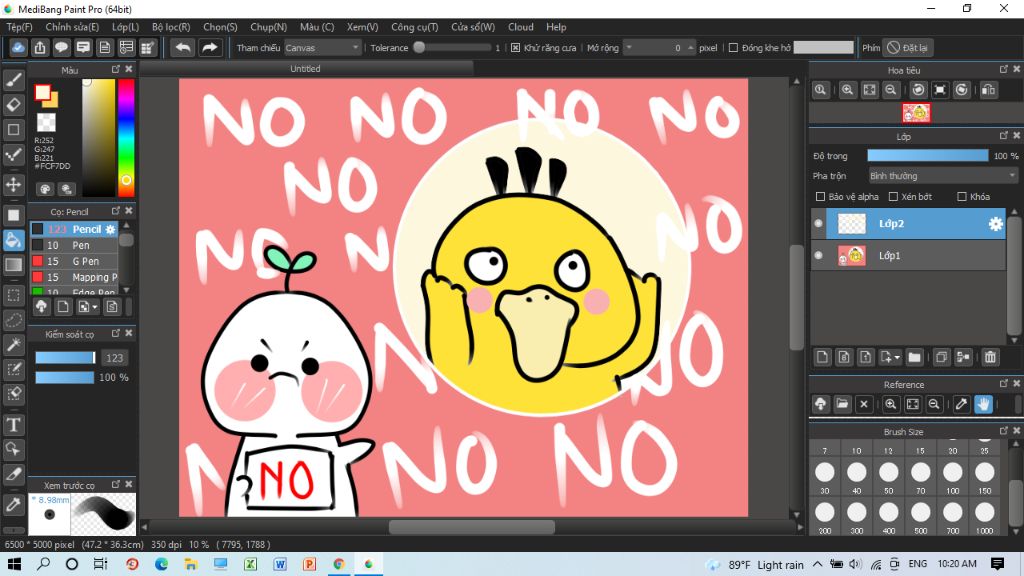
Task: Undock the Navigator panel
Action: [x=1004, y=69]
